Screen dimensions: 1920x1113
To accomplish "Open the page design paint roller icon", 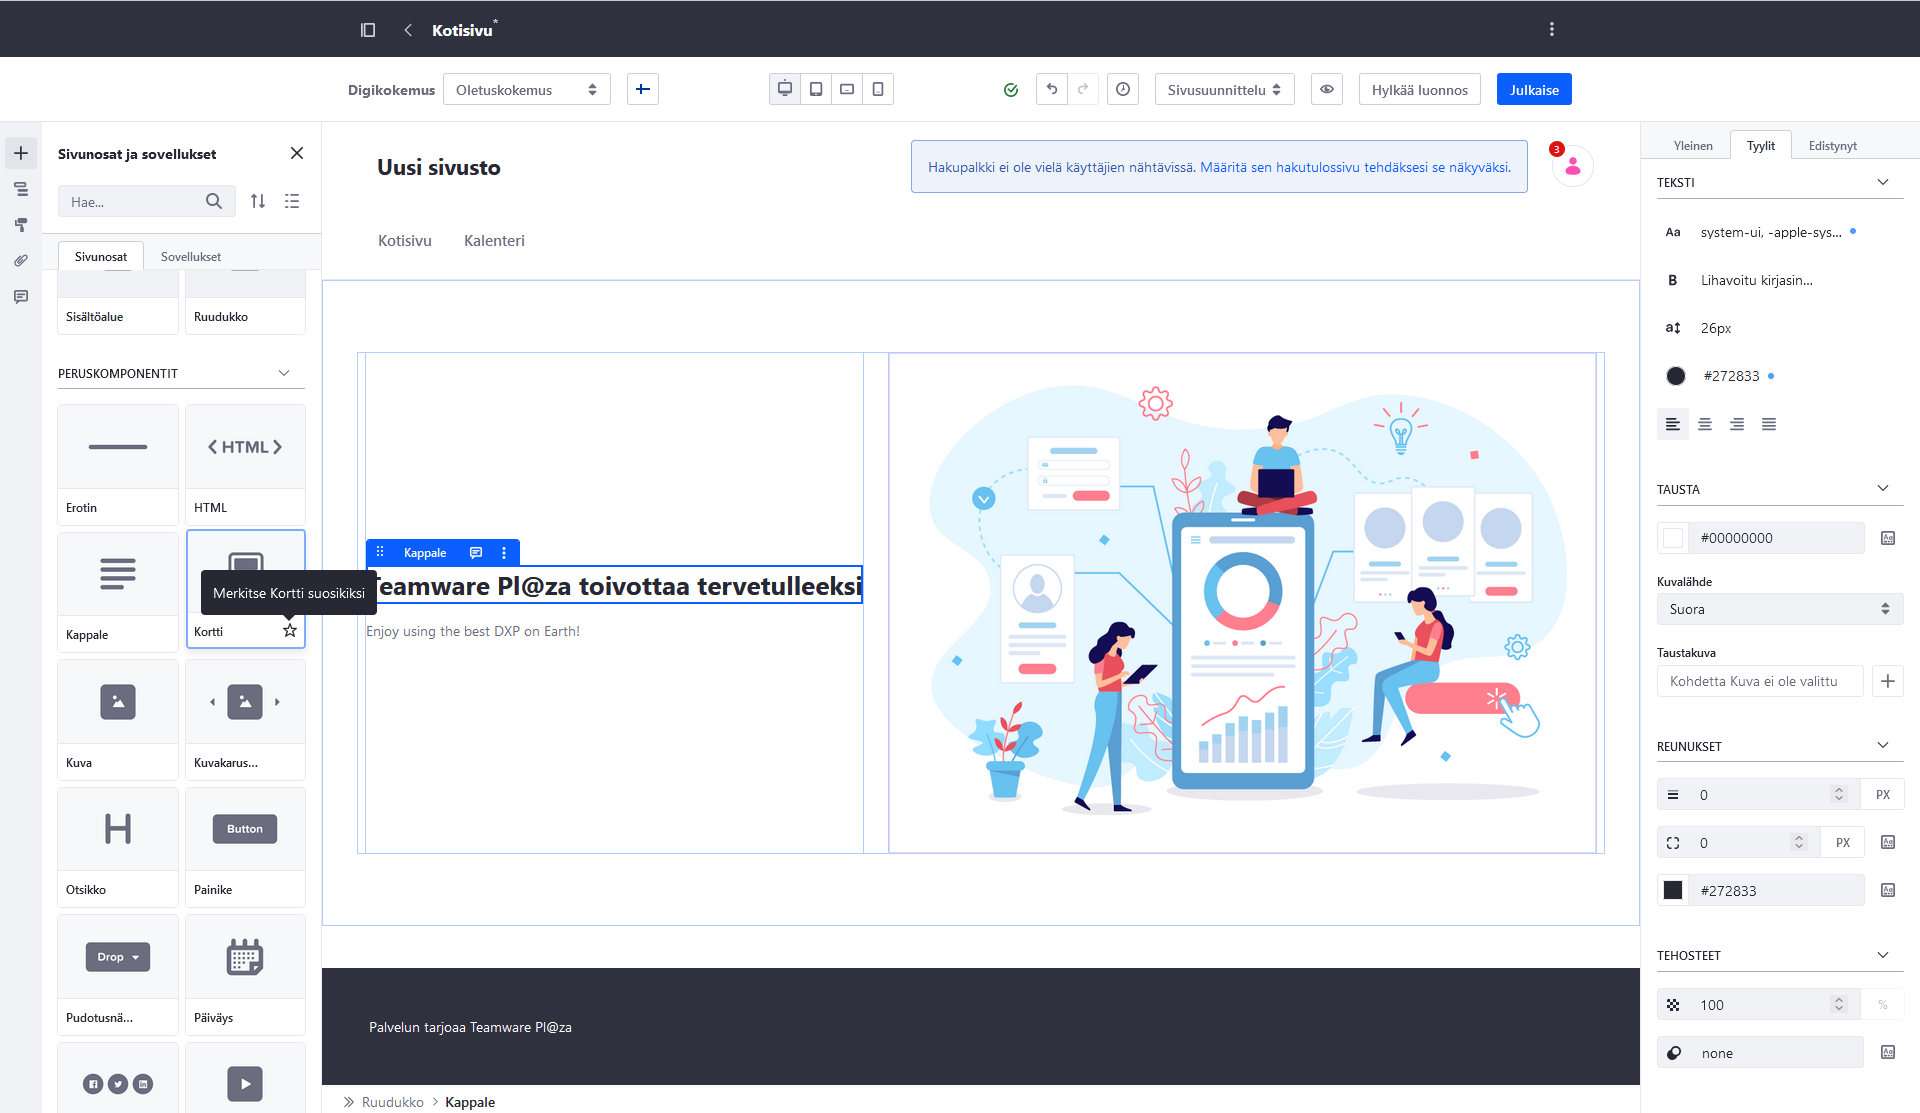I will click(21, 225).
